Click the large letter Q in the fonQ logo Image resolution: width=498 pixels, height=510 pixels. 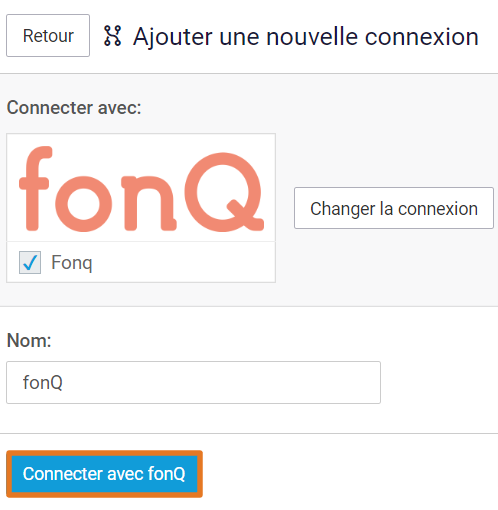[x=224, y=192]
